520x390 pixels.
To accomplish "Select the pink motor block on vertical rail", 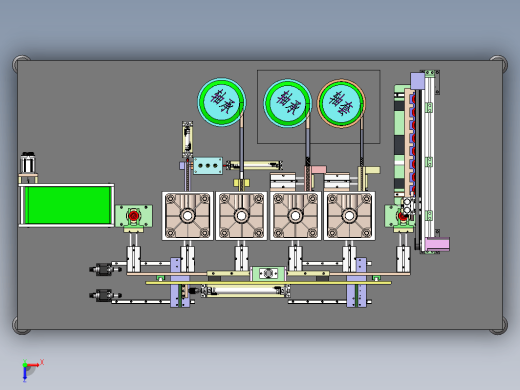I will 438,244.
